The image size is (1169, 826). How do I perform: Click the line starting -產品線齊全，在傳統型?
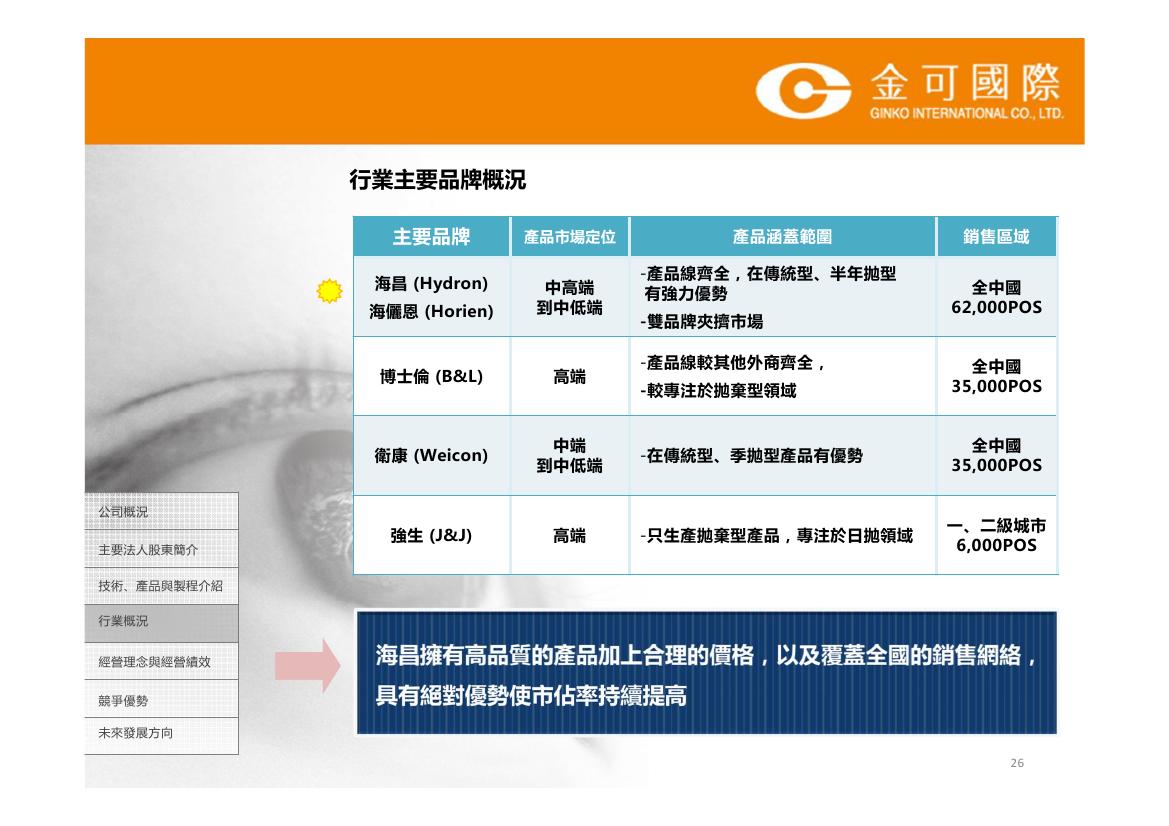pyautogui.click(x=768, y=274)
